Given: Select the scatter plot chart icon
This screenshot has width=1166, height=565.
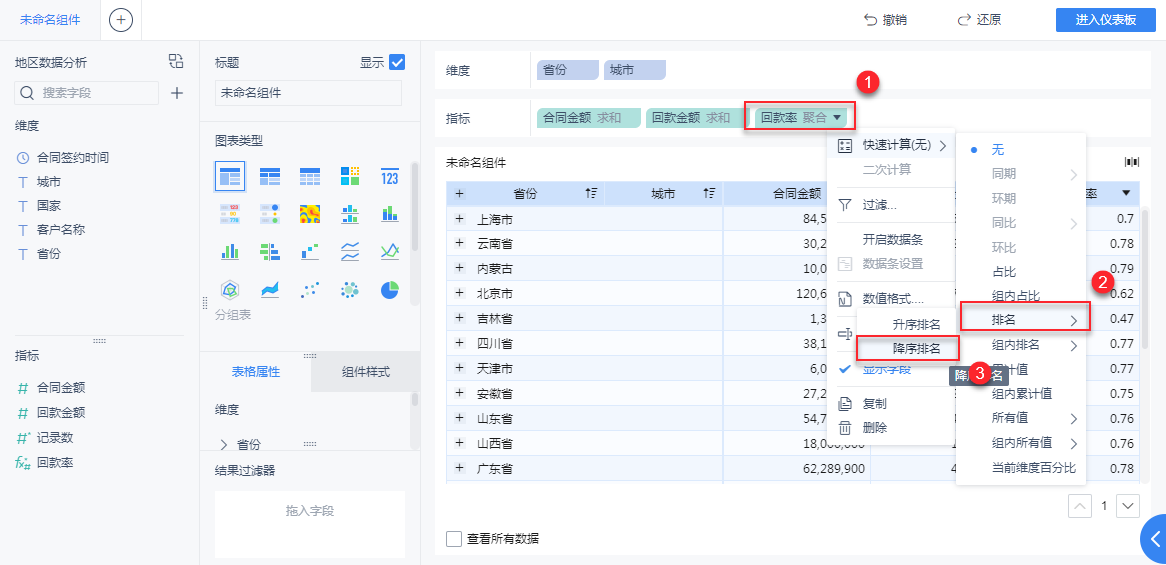Looking at the screenshot, I should (309, 290).
